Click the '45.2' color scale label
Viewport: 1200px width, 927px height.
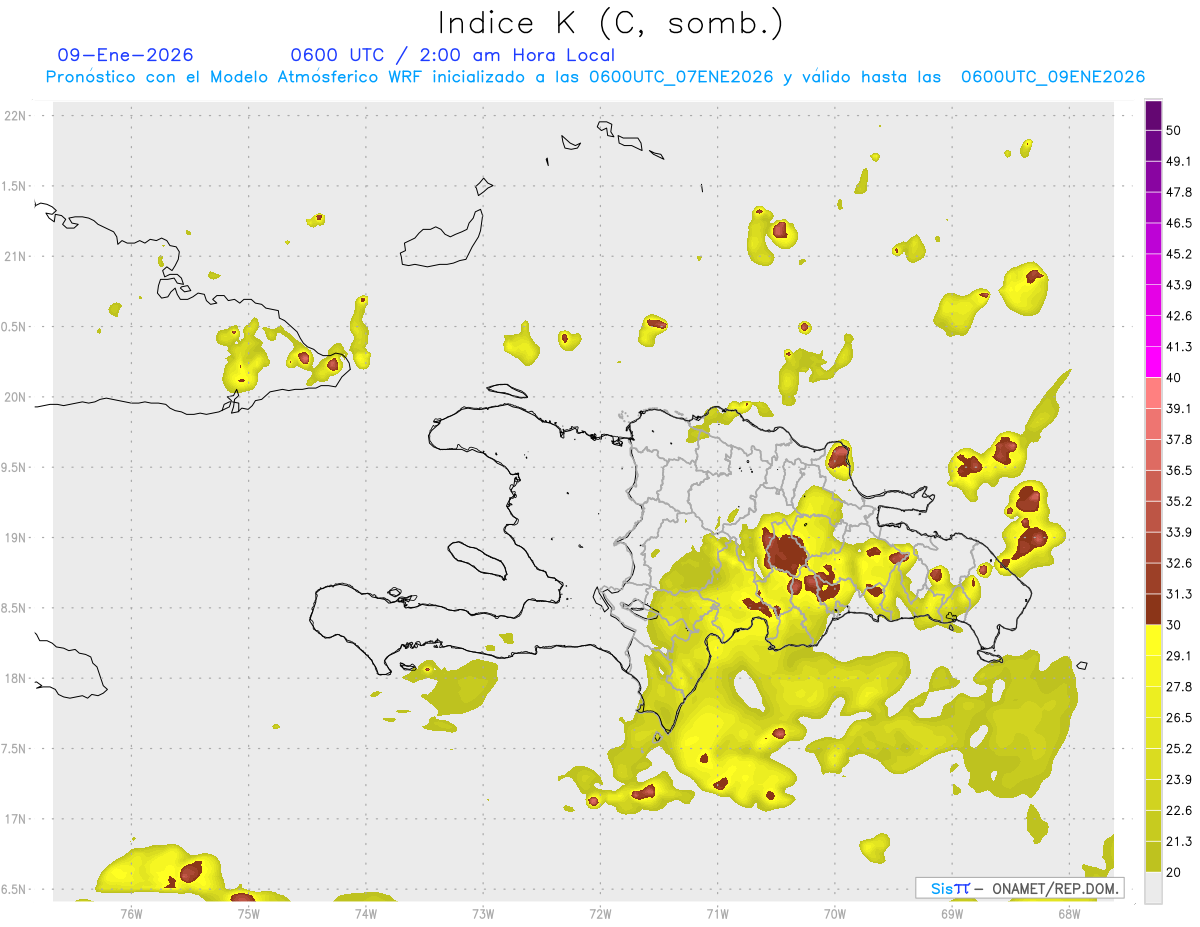pos(1179,254)
